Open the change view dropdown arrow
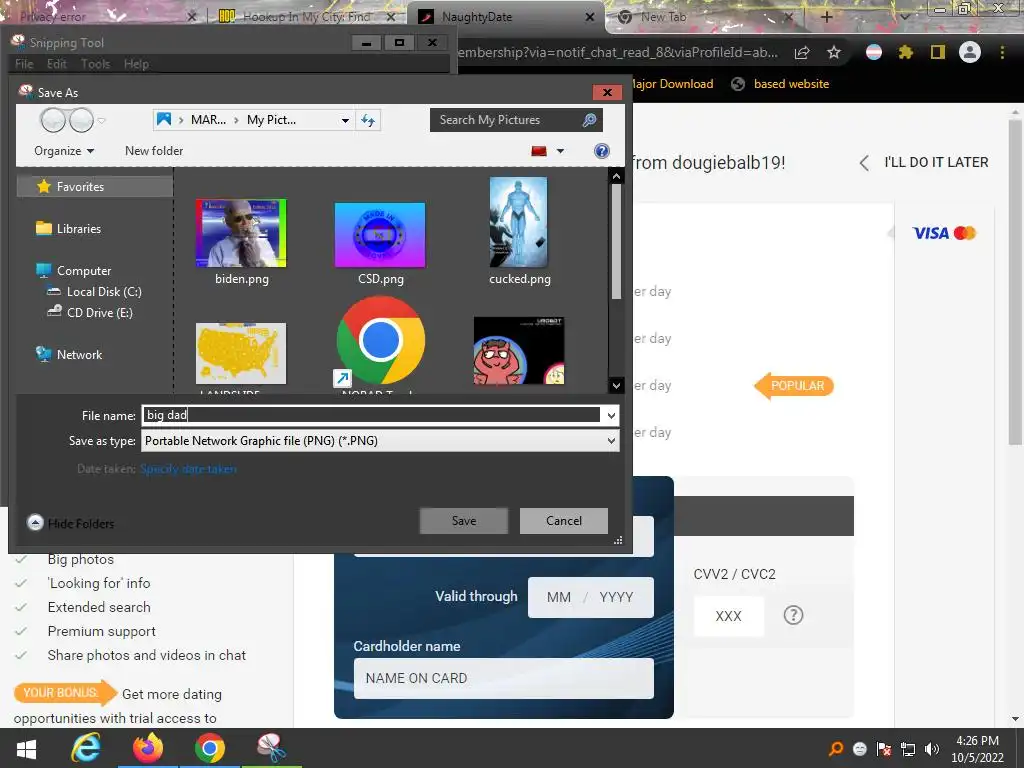The width and height of the screenshot is (1024, 768). (560, 151)
